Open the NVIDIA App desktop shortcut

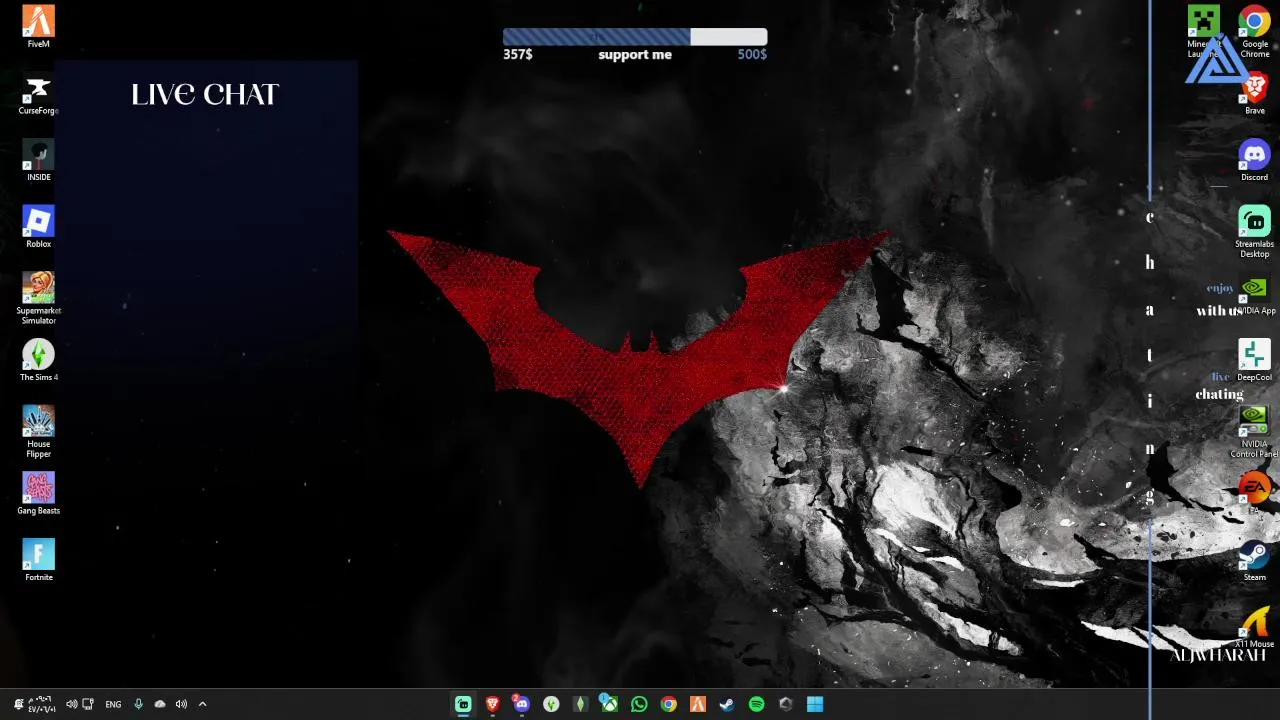tap(1254, 296)
